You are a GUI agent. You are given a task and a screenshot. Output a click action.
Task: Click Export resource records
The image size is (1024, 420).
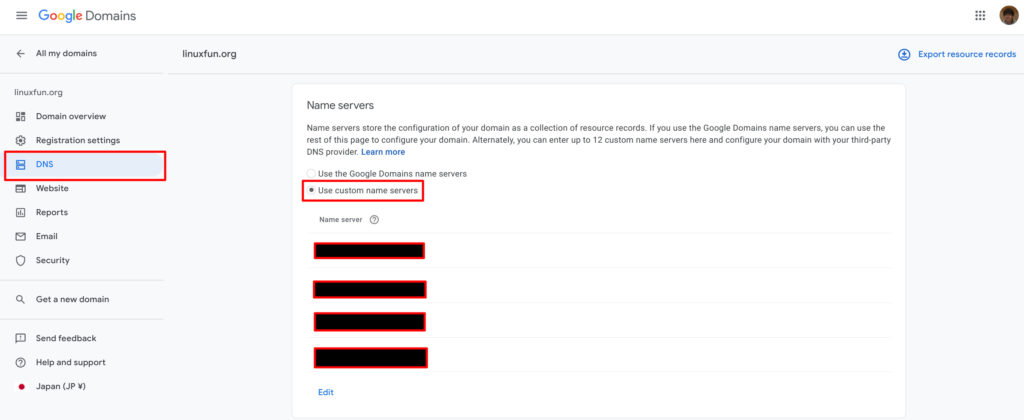[967, 54]
